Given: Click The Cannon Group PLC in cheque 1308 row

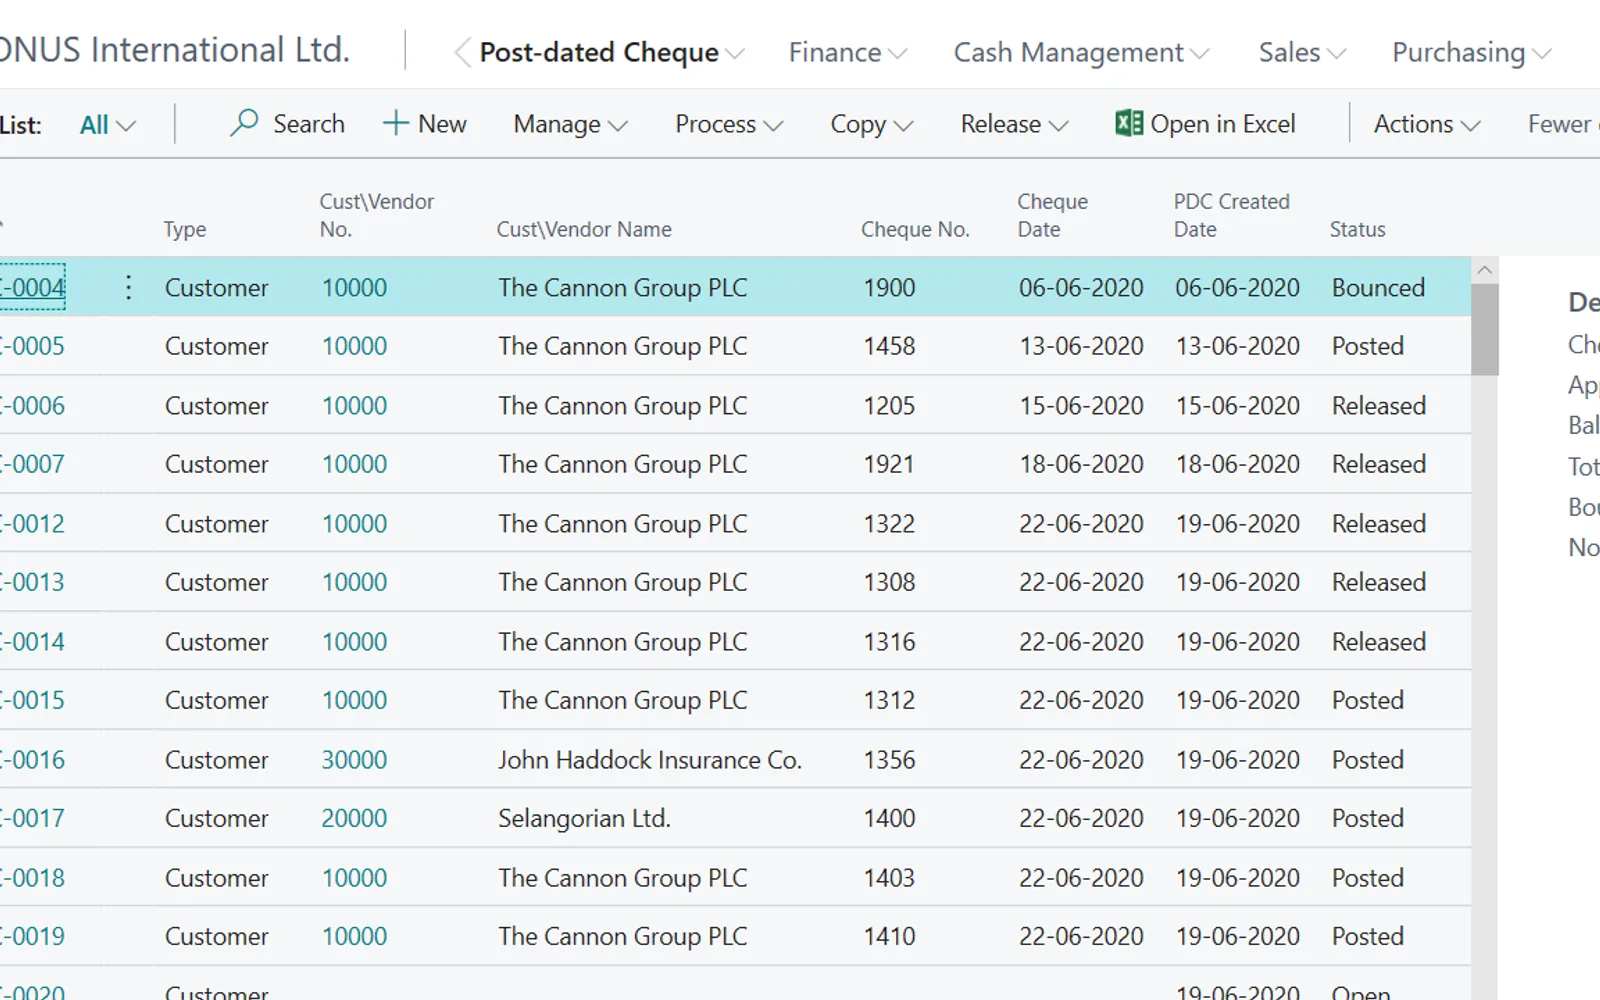Looking at the screenshot, I should pyautogui.click(x=622, y=582).
